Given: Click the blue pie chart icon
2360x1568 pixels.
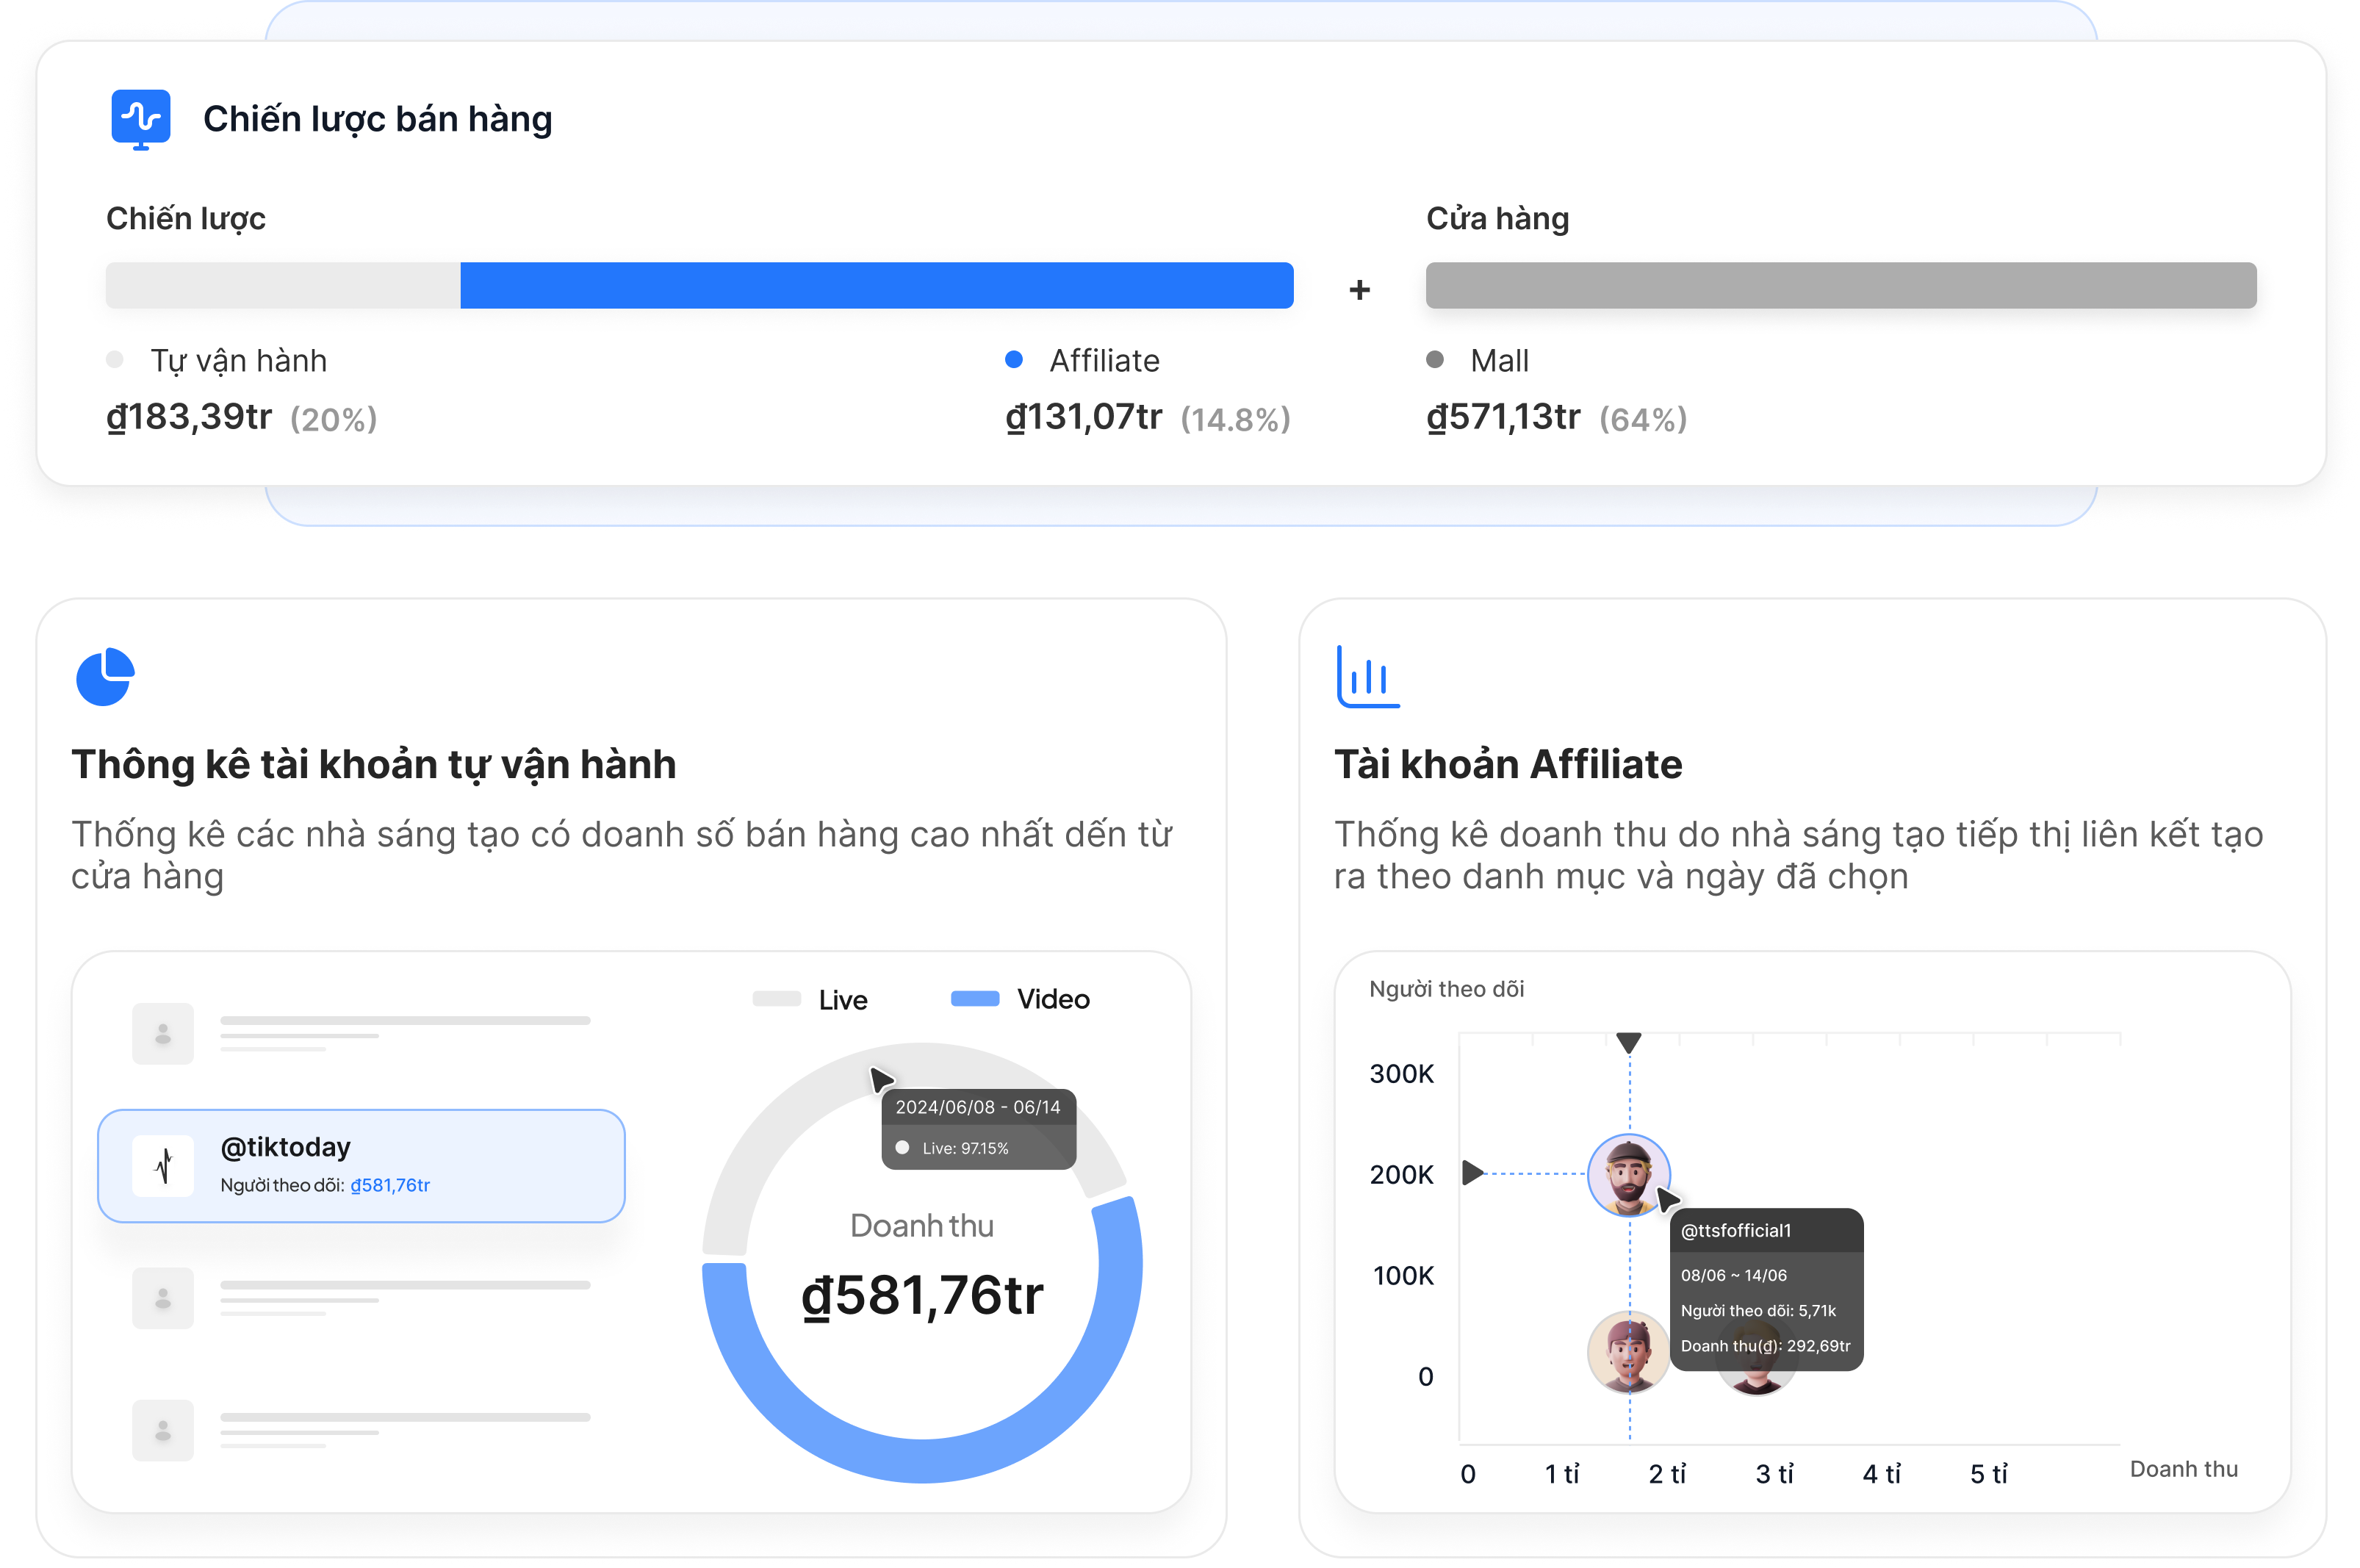Looking at the screenshot, I should 105,677.
